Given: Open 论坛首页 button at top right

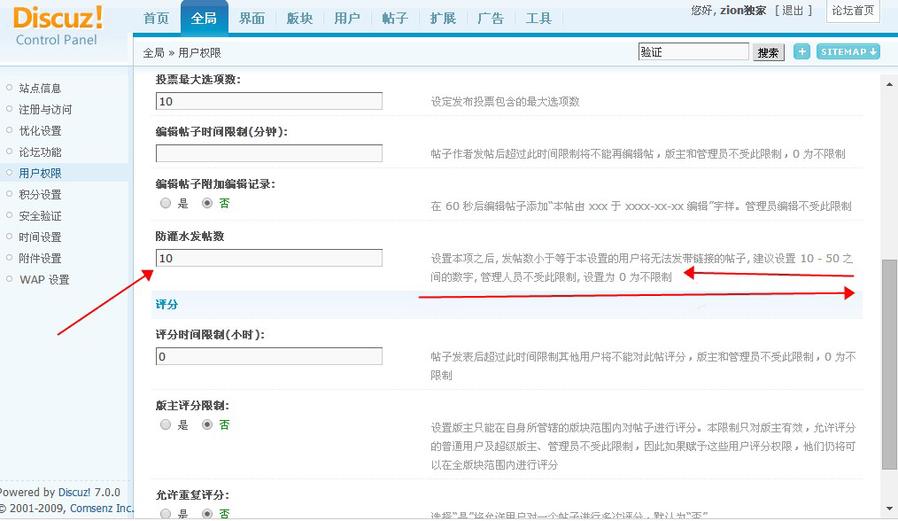Looking at the screenshot, I should tap(853, 11).
